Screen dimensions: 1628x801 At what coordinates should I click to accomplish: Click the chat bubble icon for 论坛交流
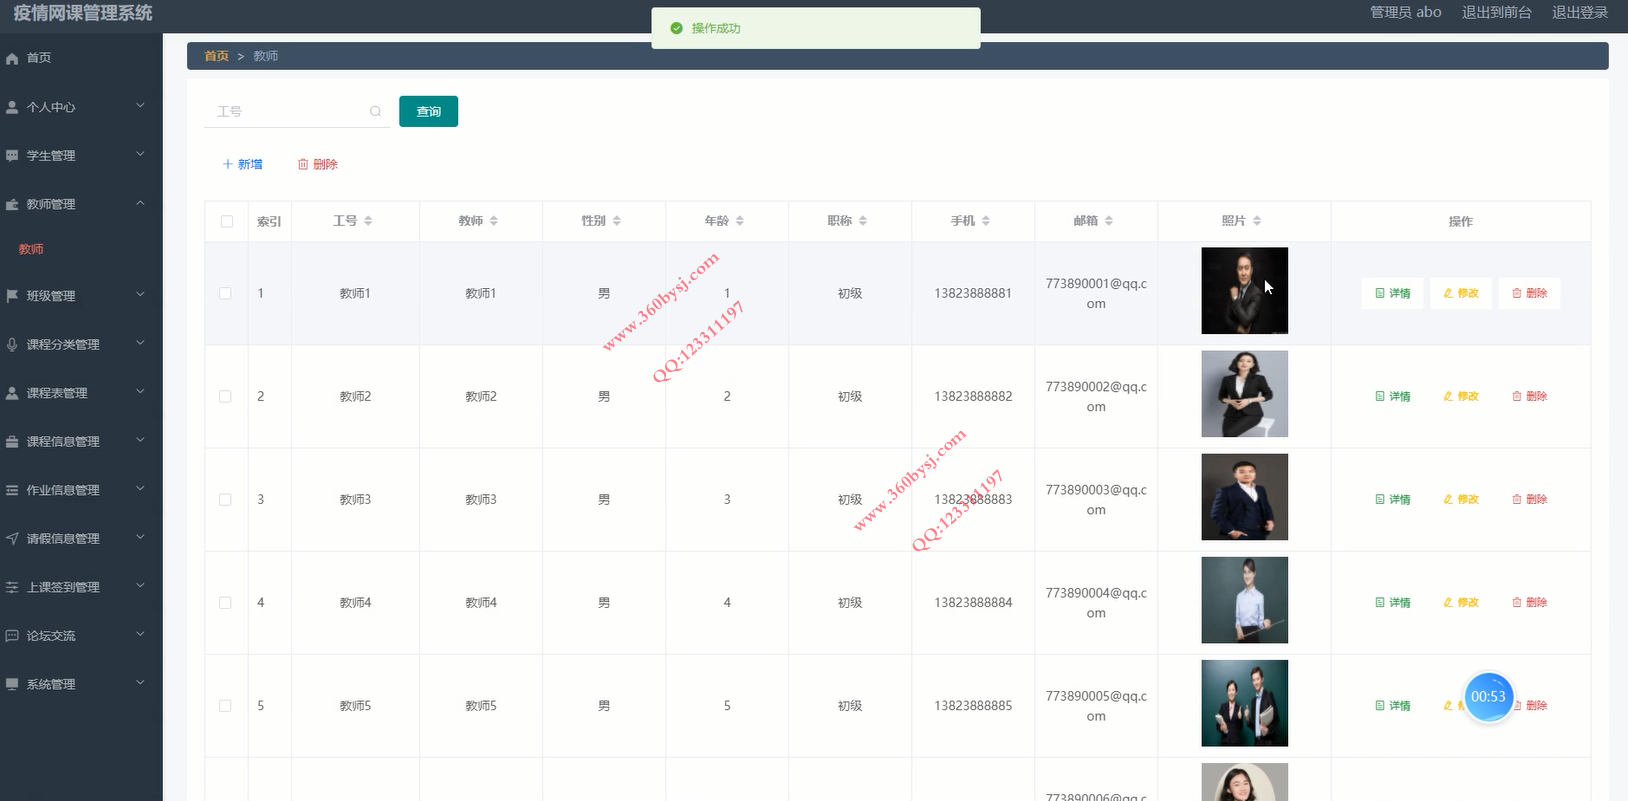tap(12, 636)
